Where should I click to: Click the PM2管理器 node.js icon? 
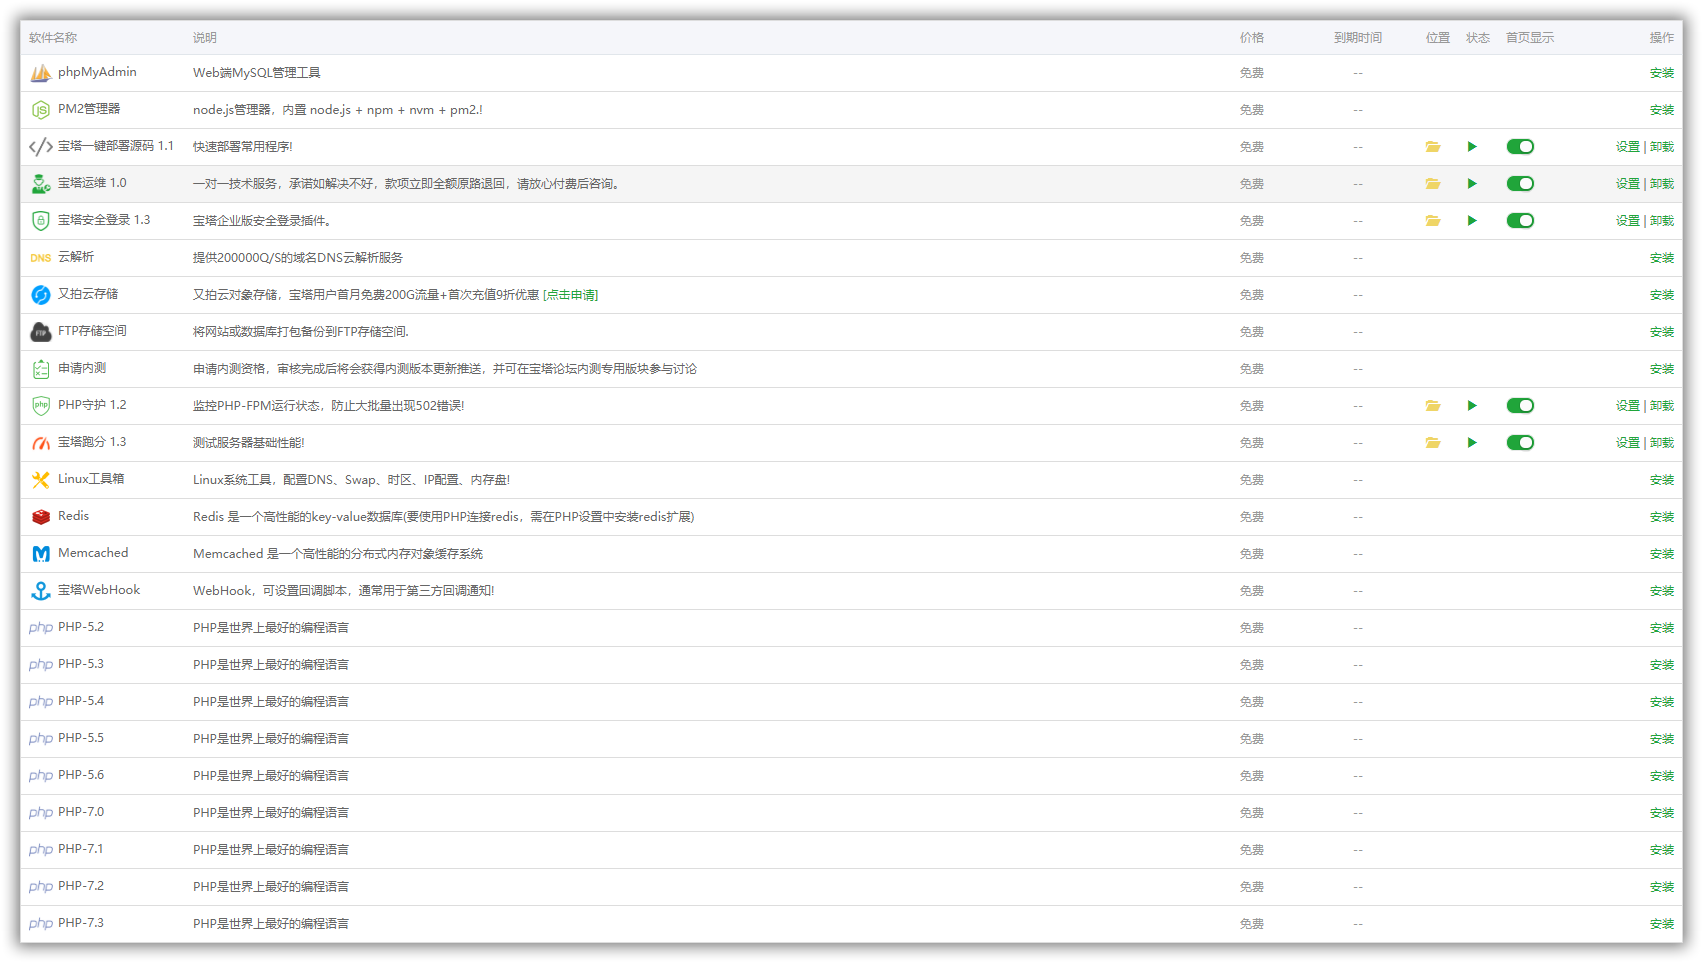pos(41,110)
